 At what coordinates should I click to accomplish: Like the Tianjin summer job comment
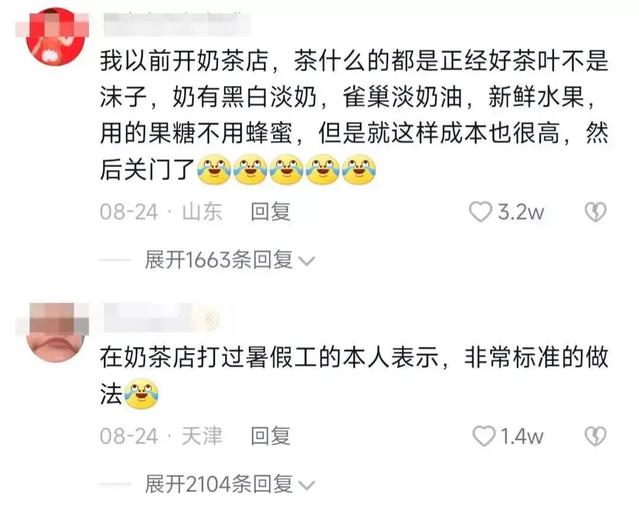pyautogui.click(x=484, y=436)
